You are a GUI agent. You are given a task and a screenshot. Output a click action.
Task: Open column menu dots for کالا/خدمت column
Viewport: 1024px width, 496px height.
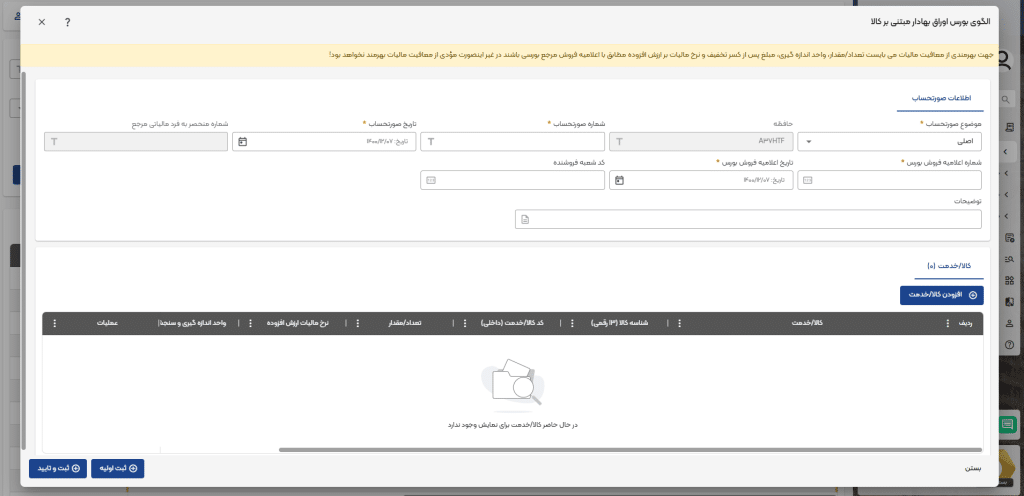click(681, 324)
